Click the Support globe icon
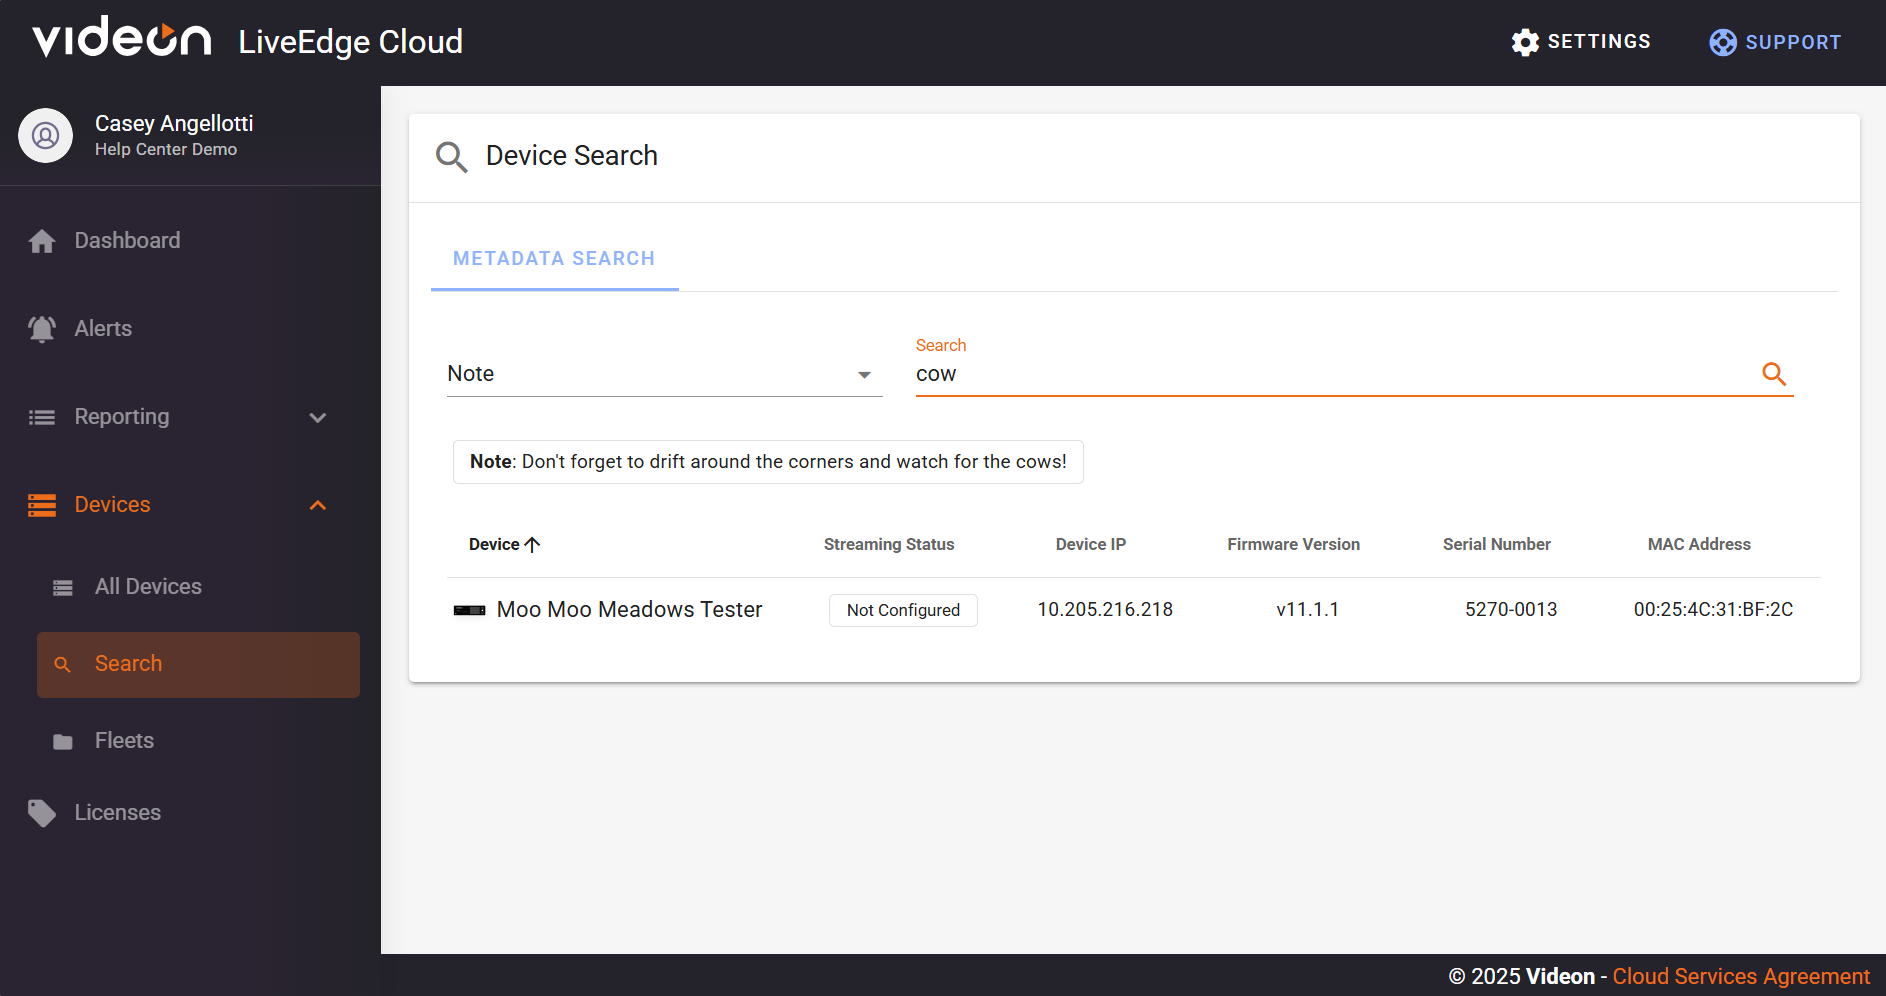This screenshot has width=1886, height=996. pos(1722,42)
